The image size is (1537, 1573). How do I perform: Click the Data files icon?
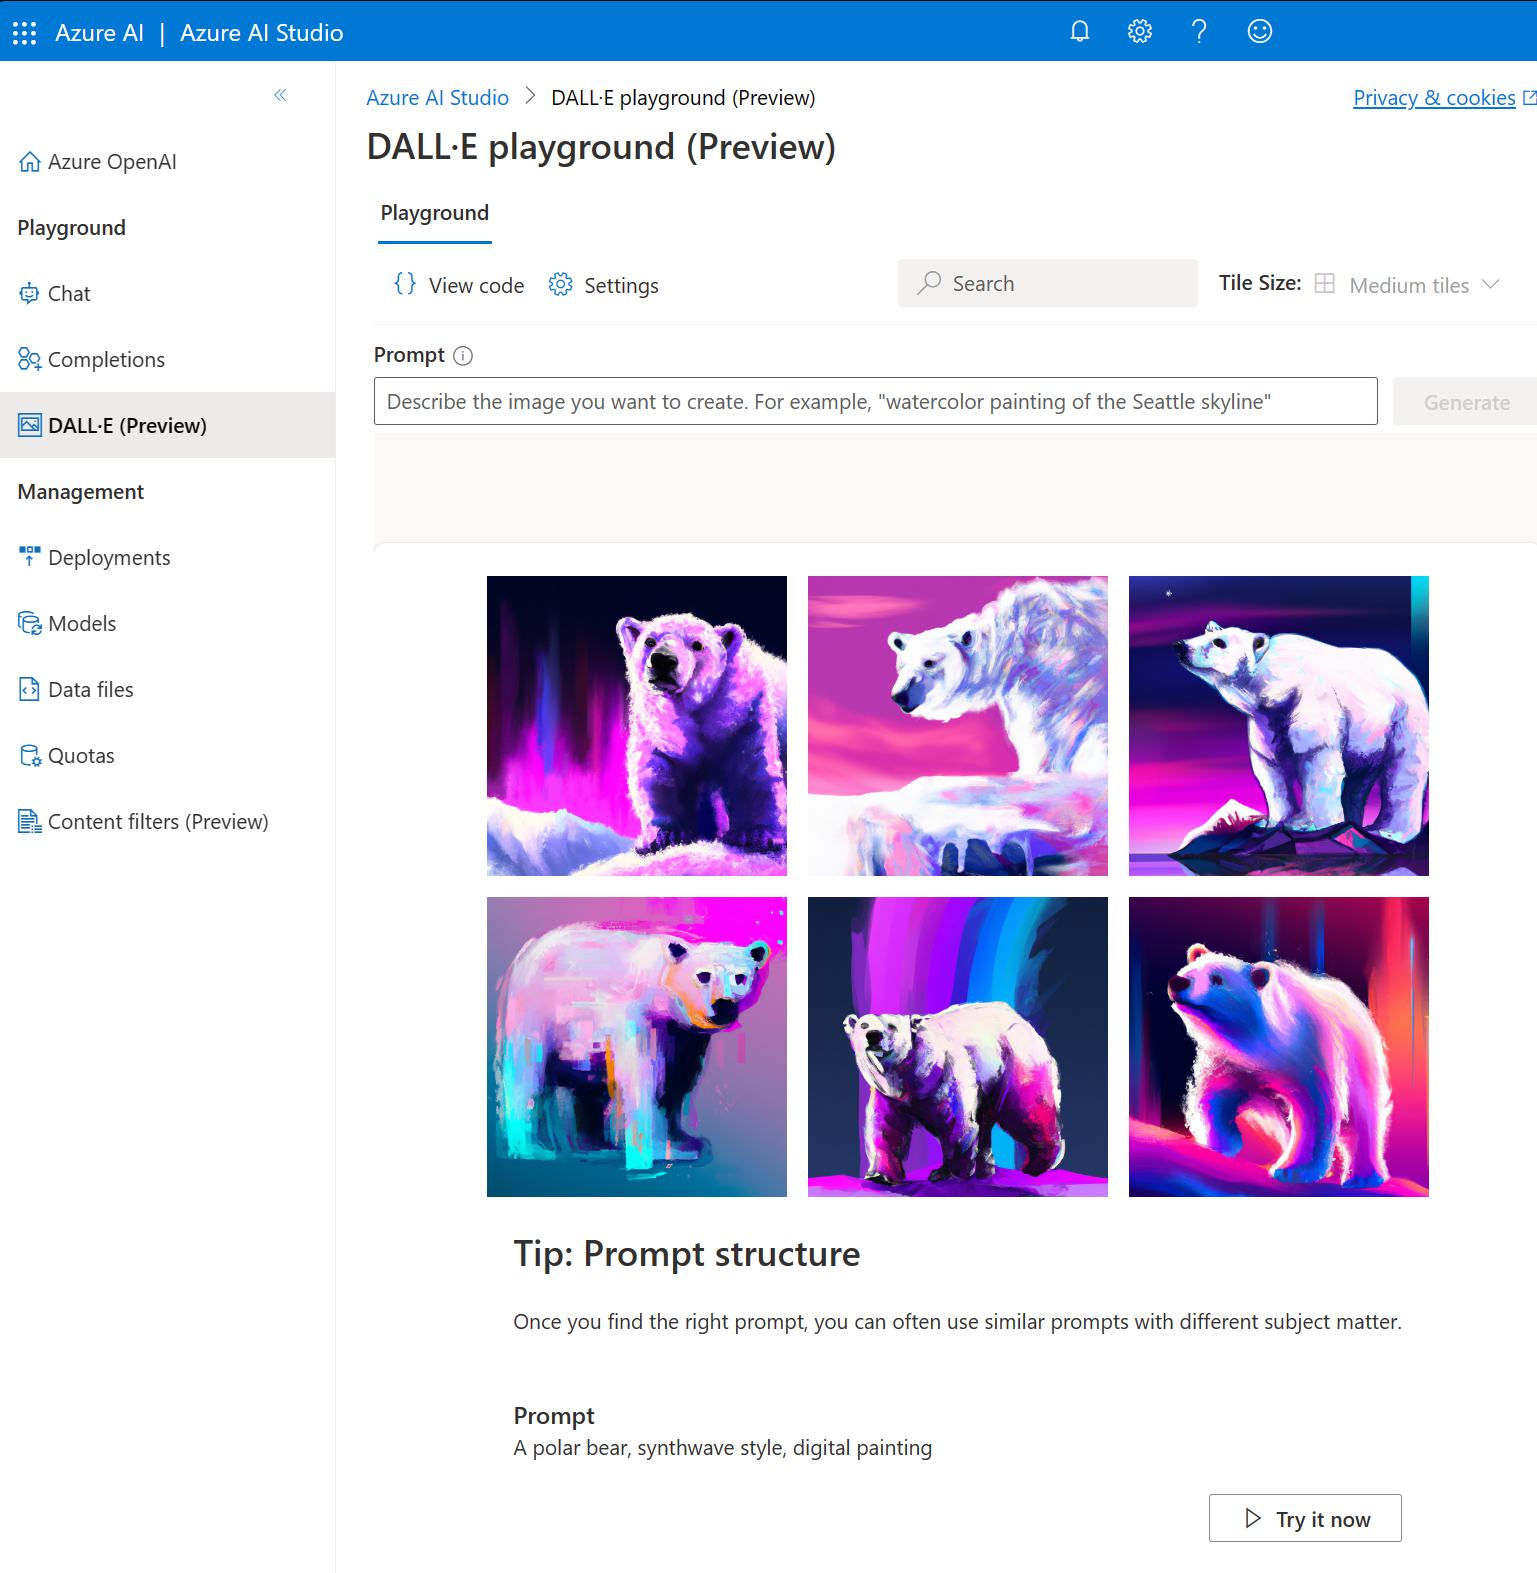pos(30,690)
